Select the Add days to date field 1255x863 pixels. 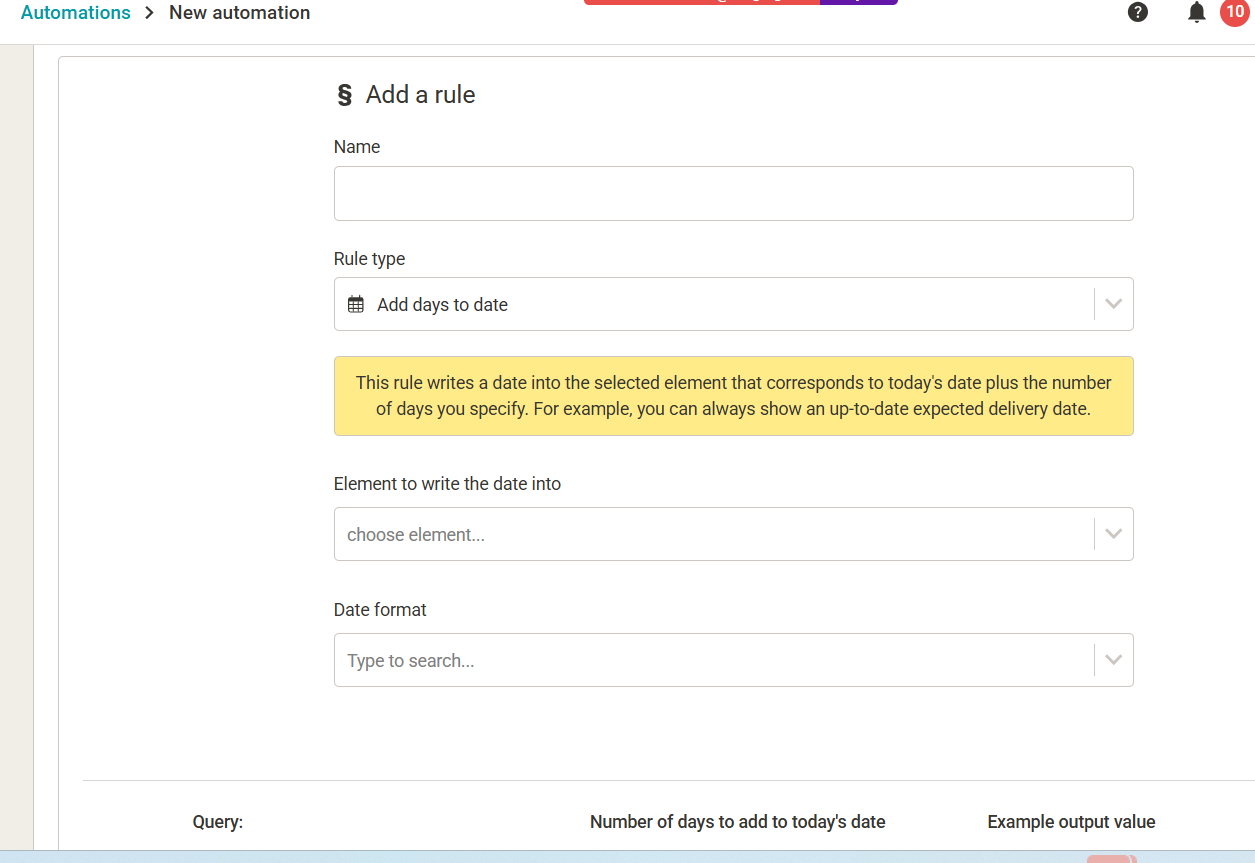[700, 305]
